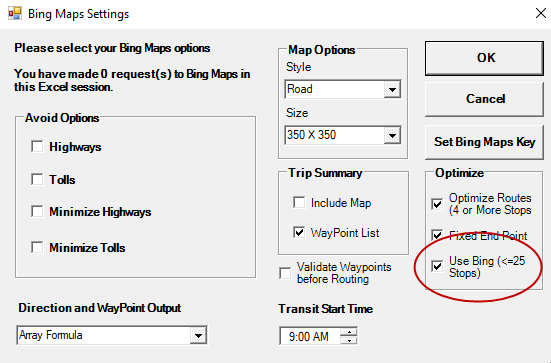Disable the Fixed End Point checkbox
This screenshot has height=363, width=551.
point(437,235)
